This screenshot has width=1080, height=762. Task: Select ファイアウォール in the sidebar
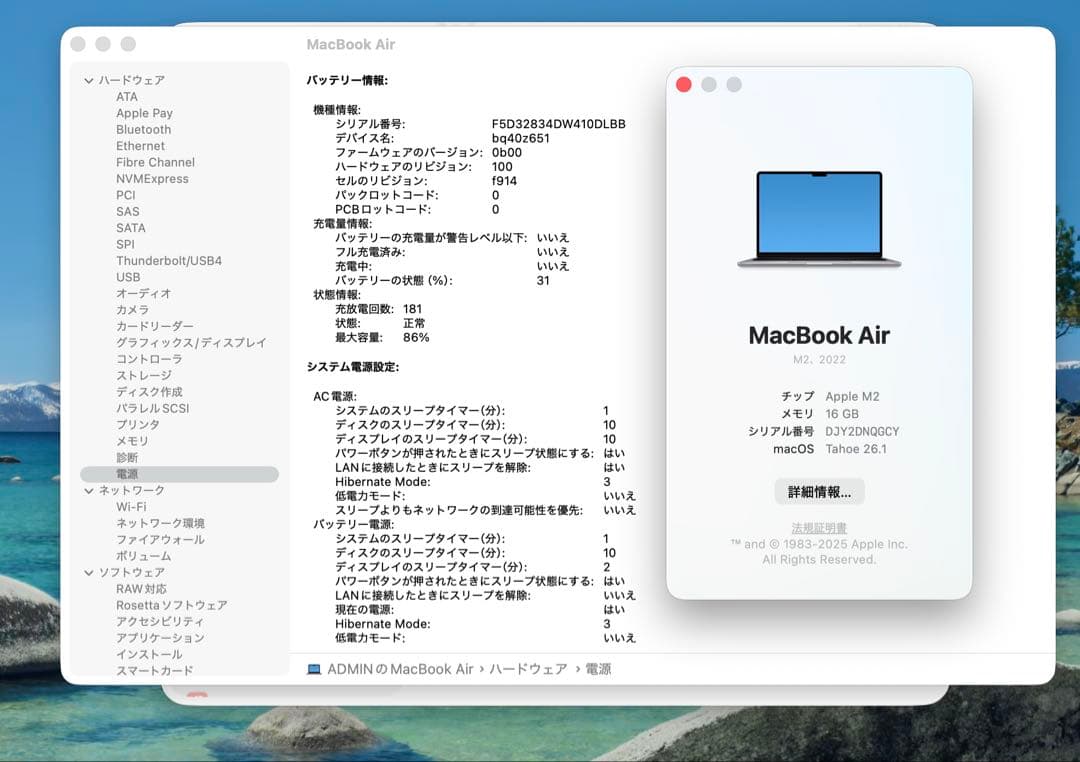[160, 539]
